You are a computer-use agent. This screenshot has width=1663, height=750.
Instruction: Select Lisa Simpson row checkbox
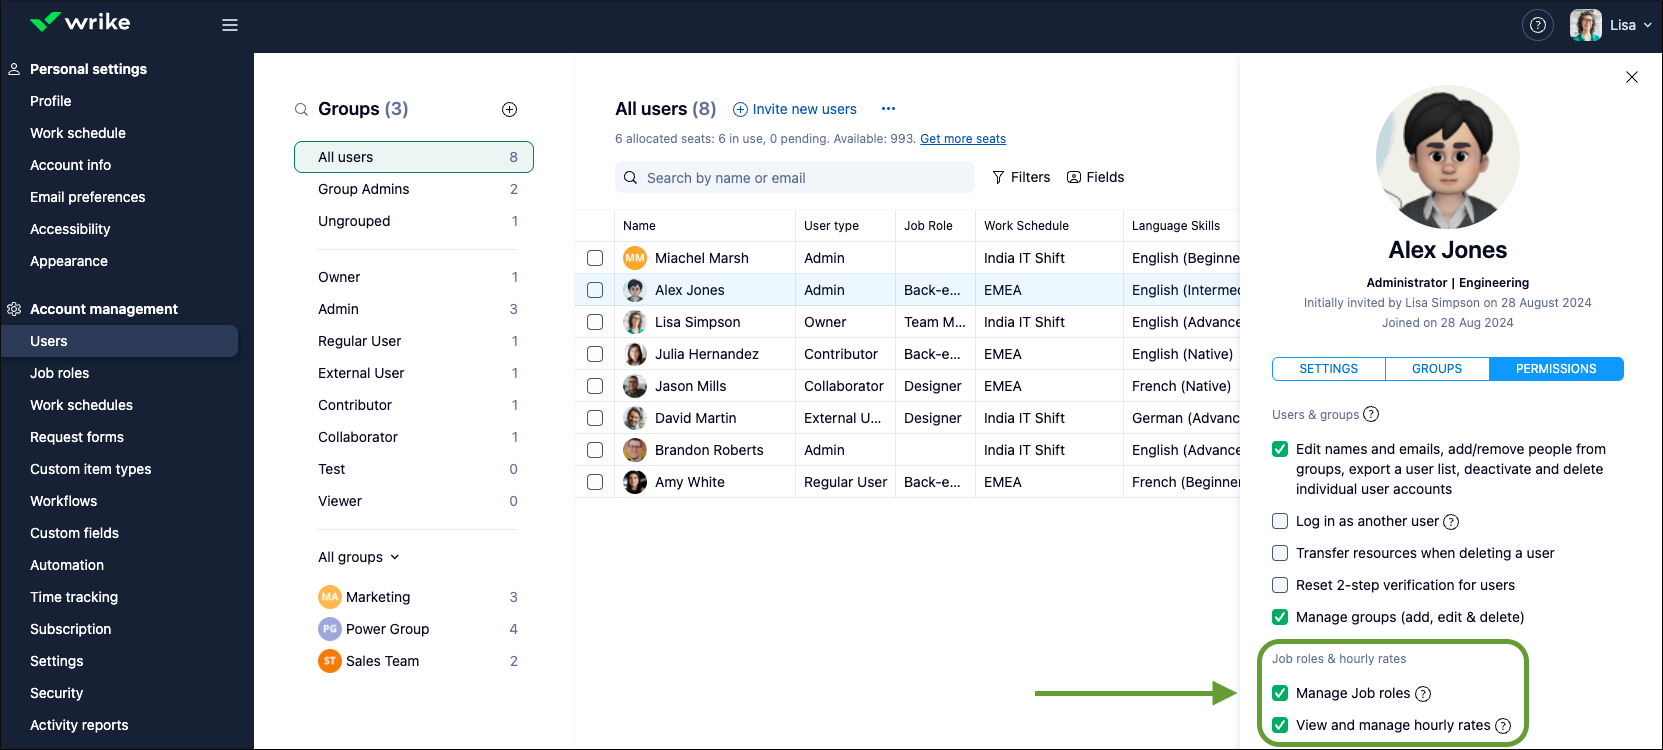pos(595,322)
